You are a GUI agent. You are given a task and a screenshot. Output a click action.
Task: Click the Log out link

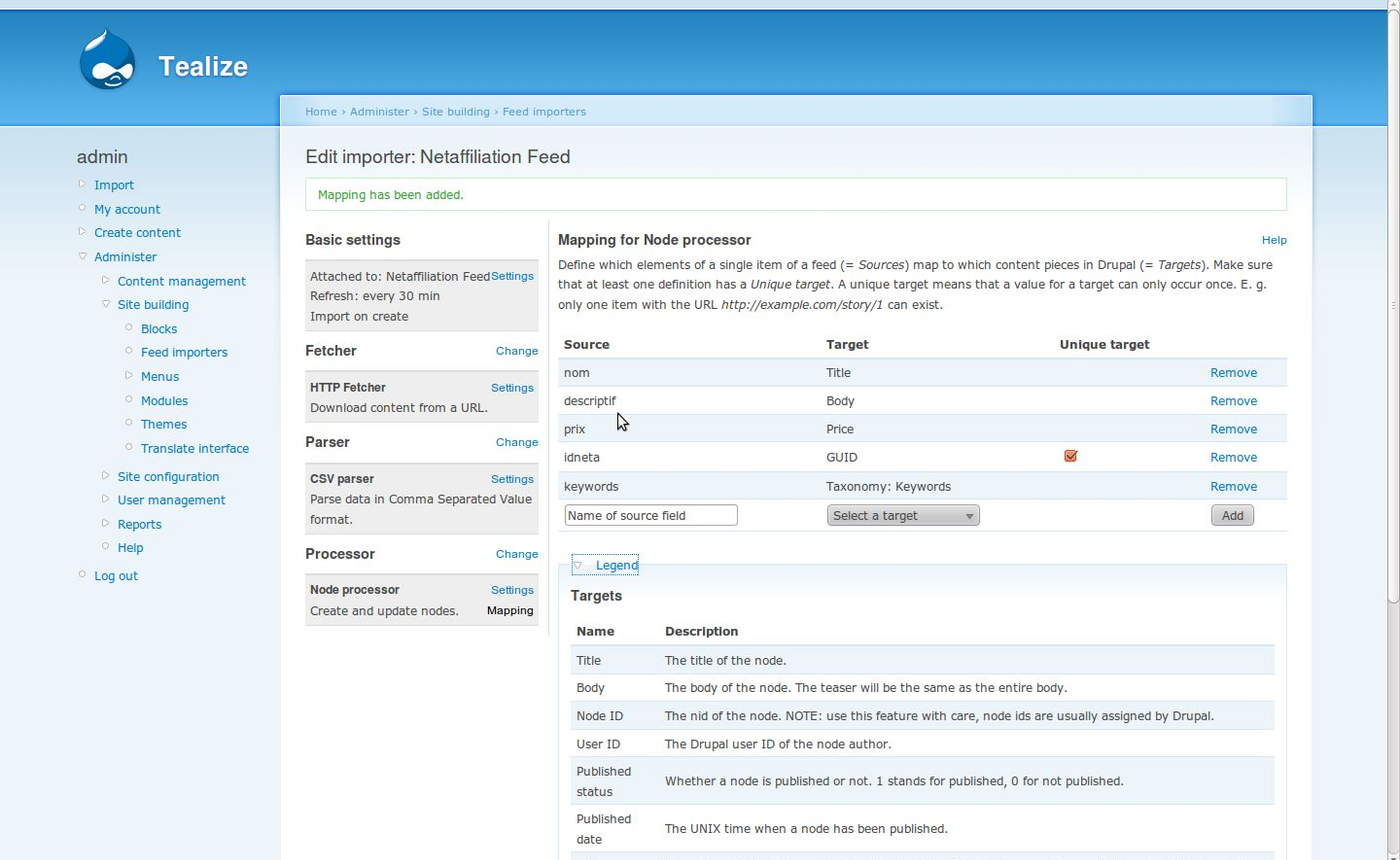[116, 575]
